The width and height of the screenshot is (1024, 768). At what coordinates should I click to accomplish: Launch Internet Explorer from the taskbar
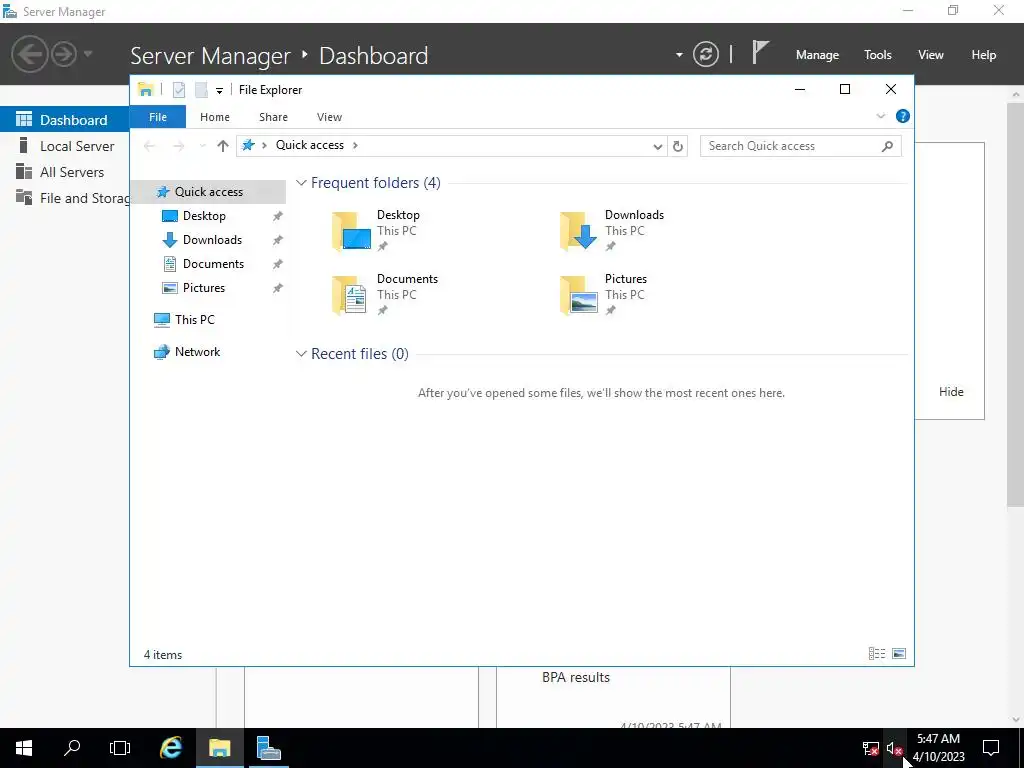[x=171, y=748]
